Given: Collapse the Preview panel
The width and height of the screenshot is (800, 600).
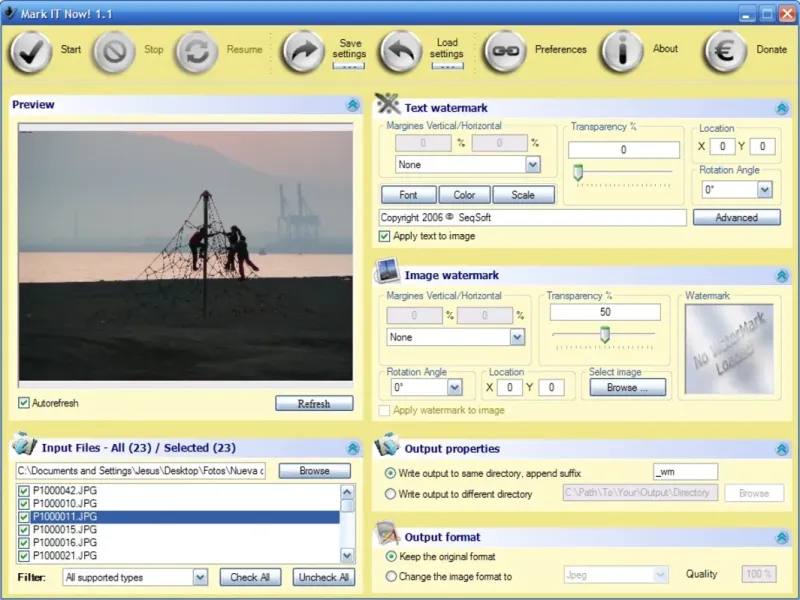Looking at the screenshot, I should coord(353,105).
